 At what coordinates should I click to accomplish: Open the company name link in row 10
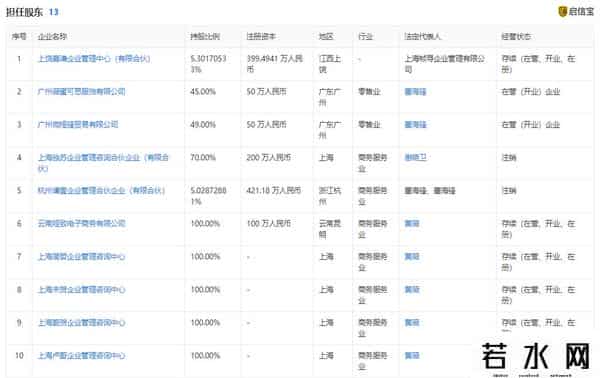[82, 356]
